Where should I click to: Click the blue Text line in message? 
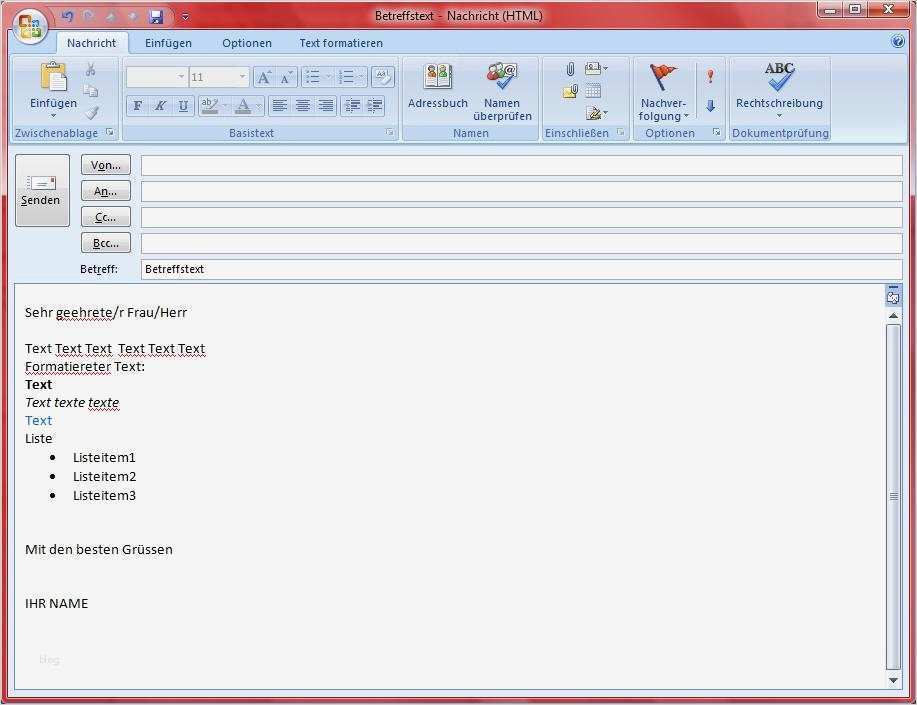[39, 420]
